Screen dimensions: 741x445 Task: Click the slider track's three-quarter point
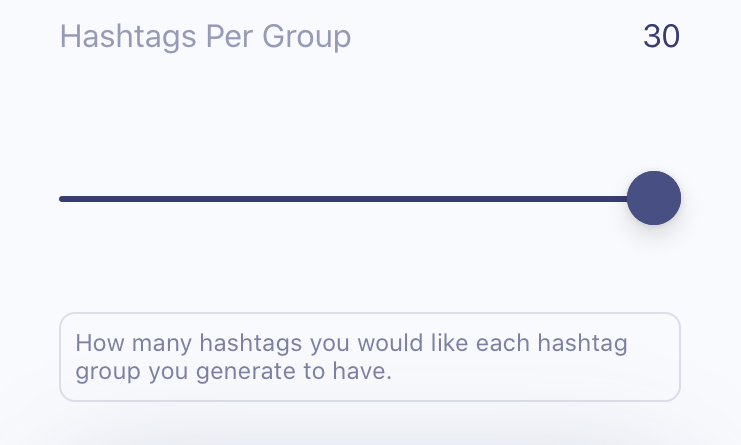pyautogui.click(x=505, y=199)
